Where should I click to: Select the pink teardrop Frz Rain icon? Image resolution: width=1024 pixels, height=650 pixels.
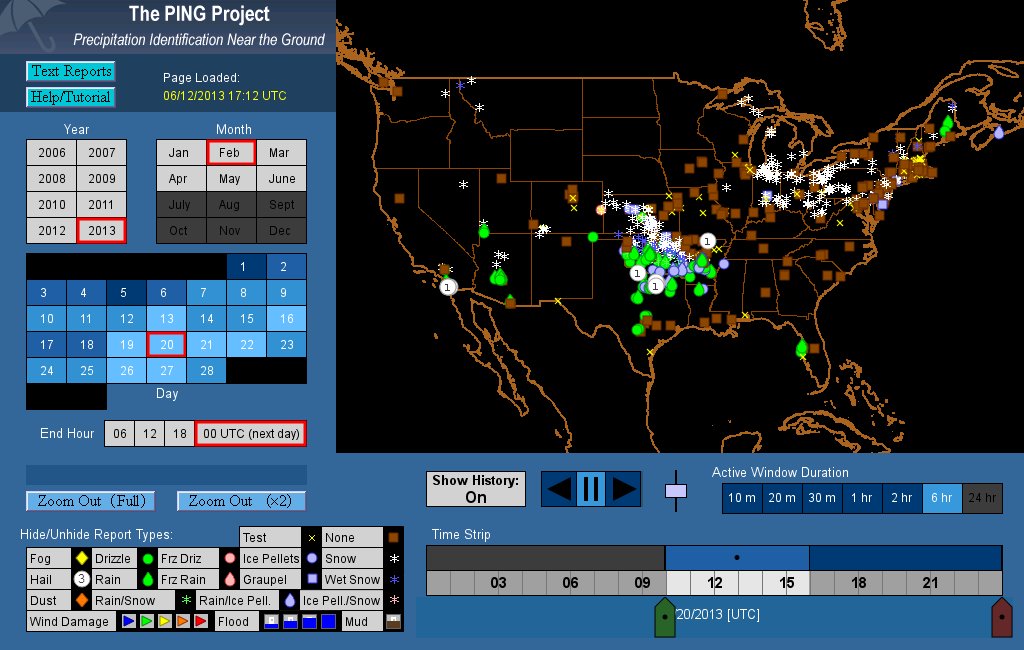pos(229,580)
